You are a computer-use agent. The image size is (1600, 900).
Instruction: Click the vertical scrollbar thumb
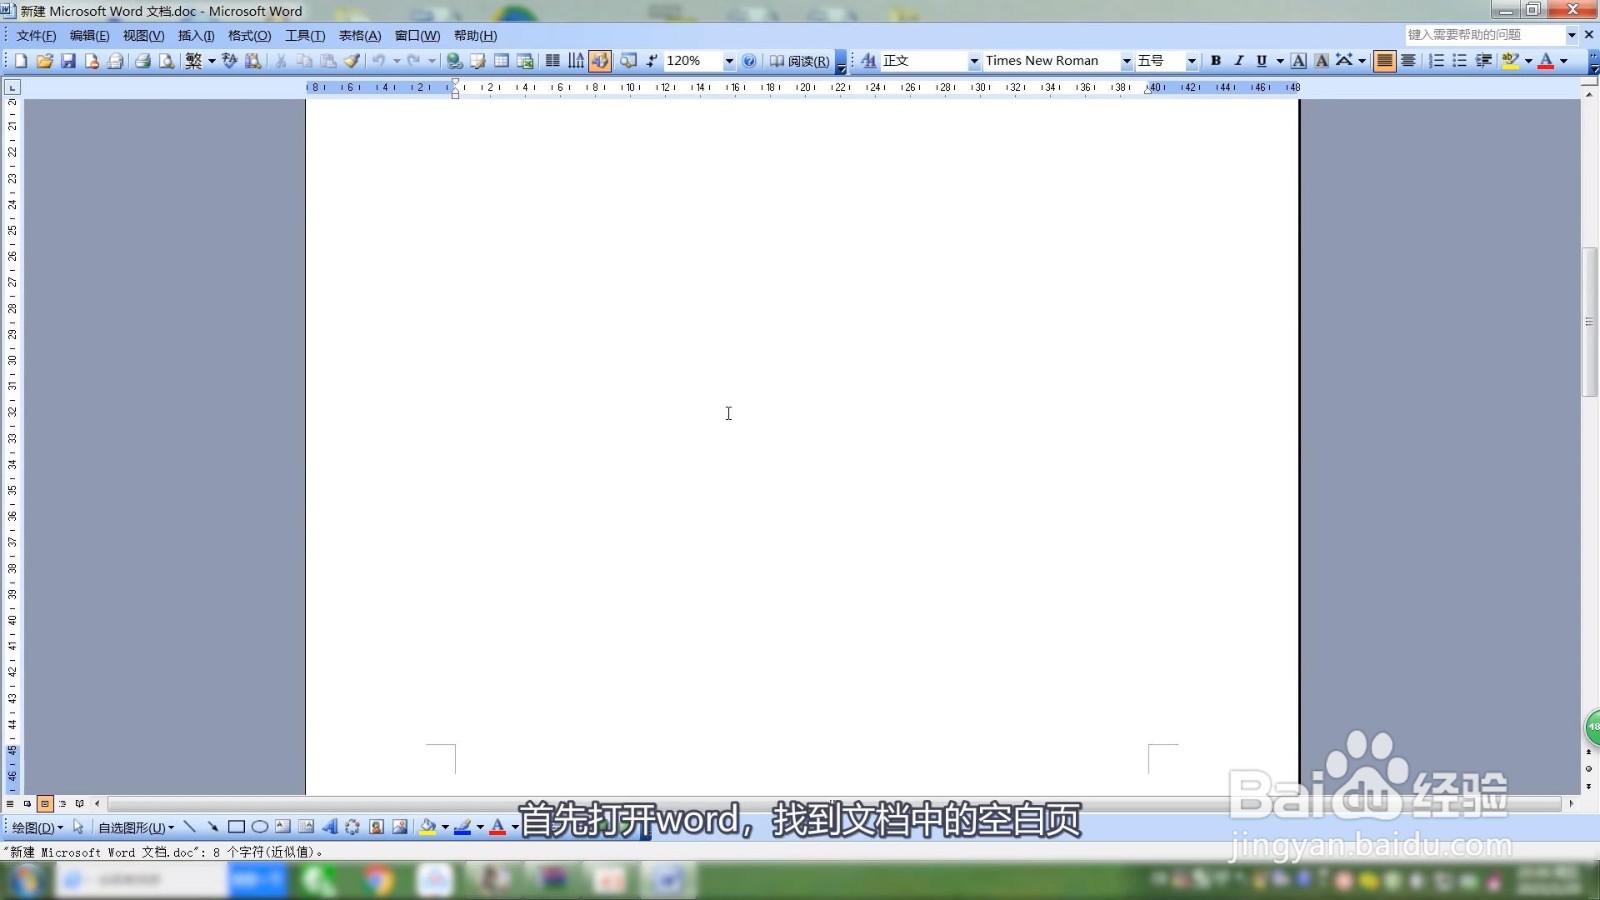(1589, 321)
